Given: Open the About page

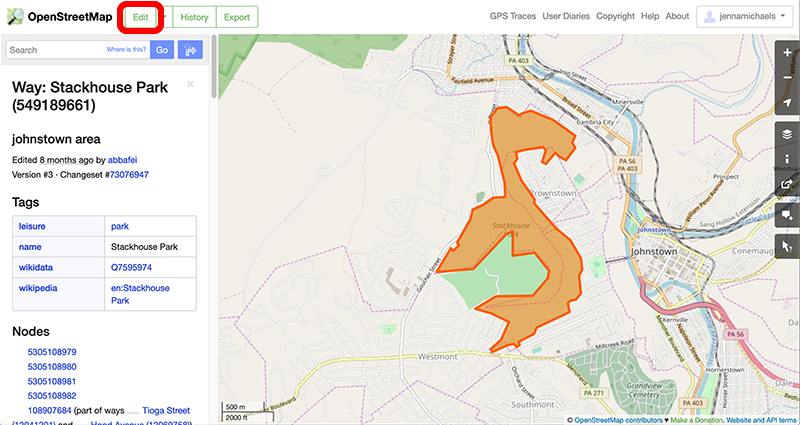Looking at the screenshot, I should 677,16.
